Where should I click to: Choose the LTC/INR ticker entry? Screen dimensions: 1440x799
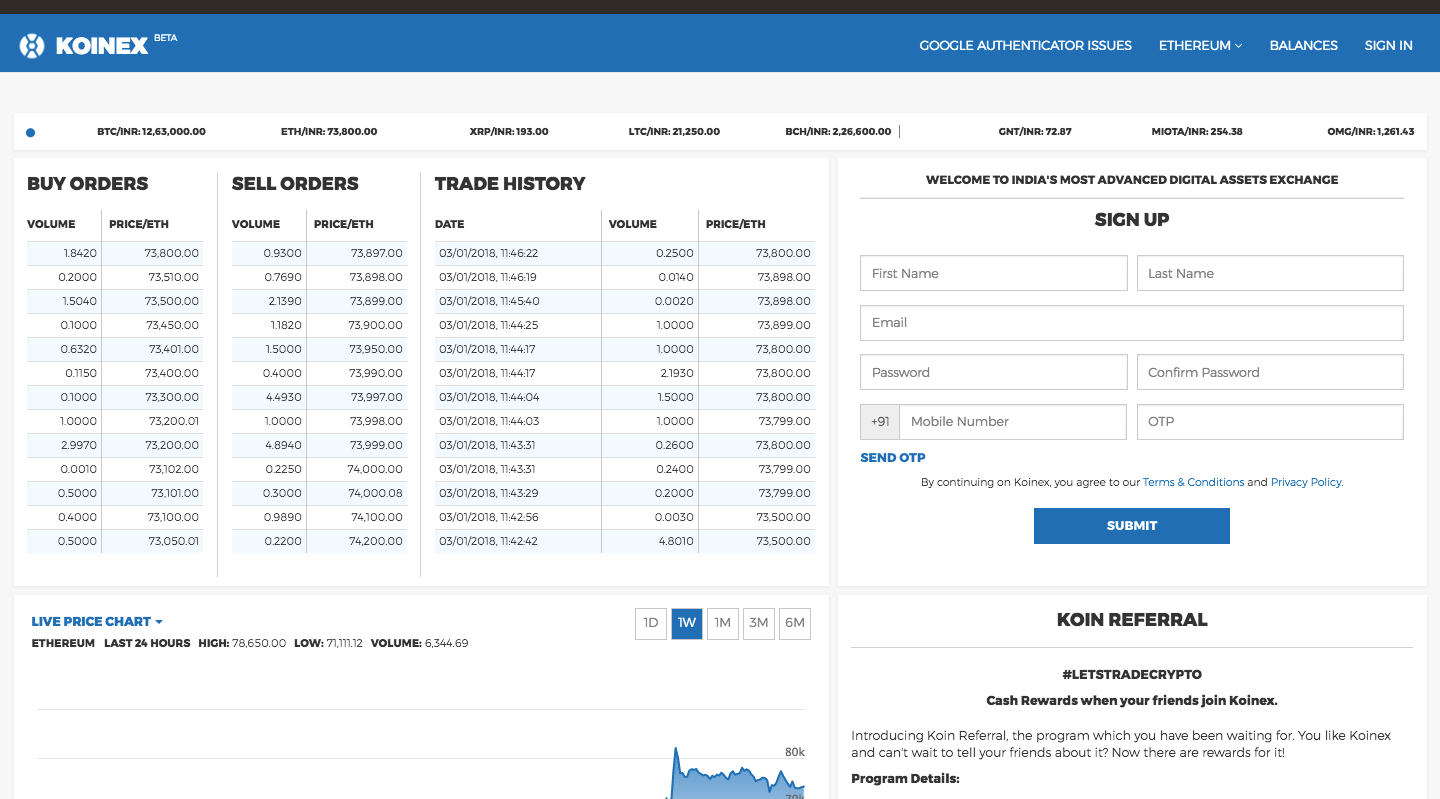[674, 131]
